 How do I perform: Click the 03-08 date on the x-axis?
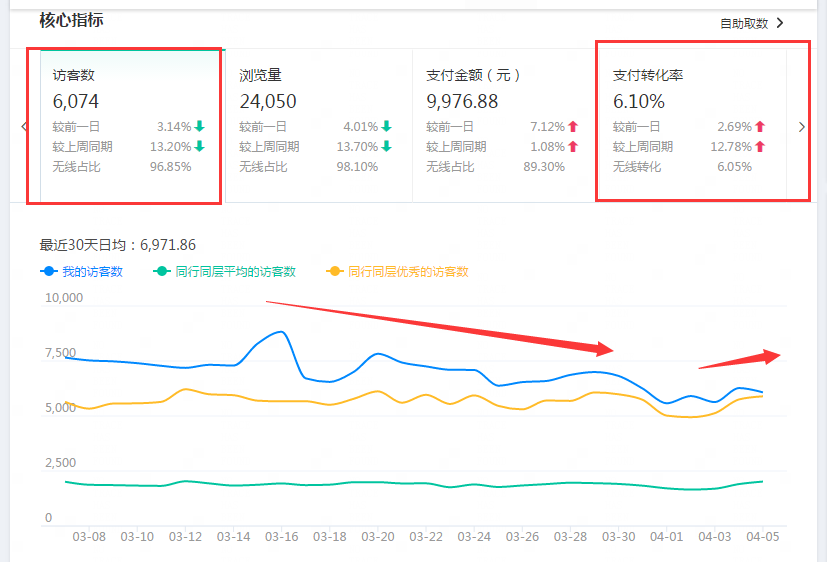tap(89, 537)
